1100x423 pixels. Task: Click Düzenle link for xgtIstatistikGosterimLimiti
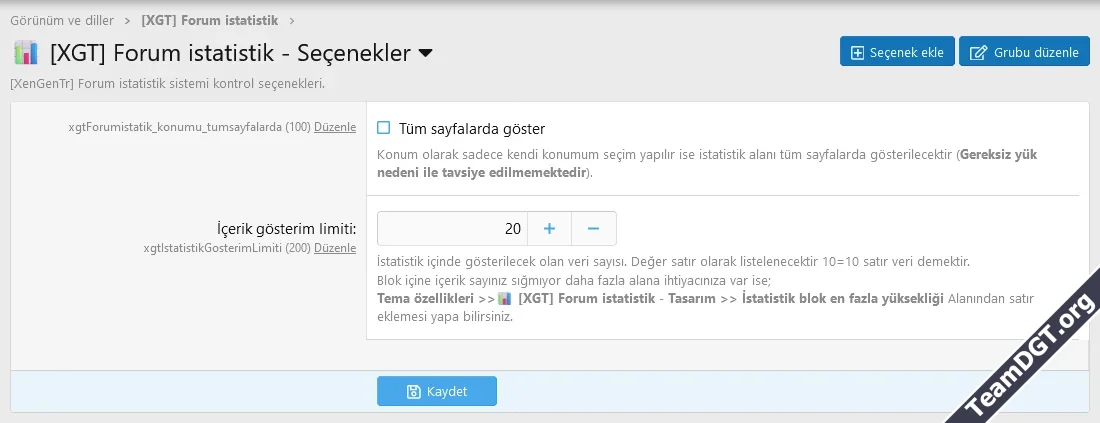click(x=335, y=248)
